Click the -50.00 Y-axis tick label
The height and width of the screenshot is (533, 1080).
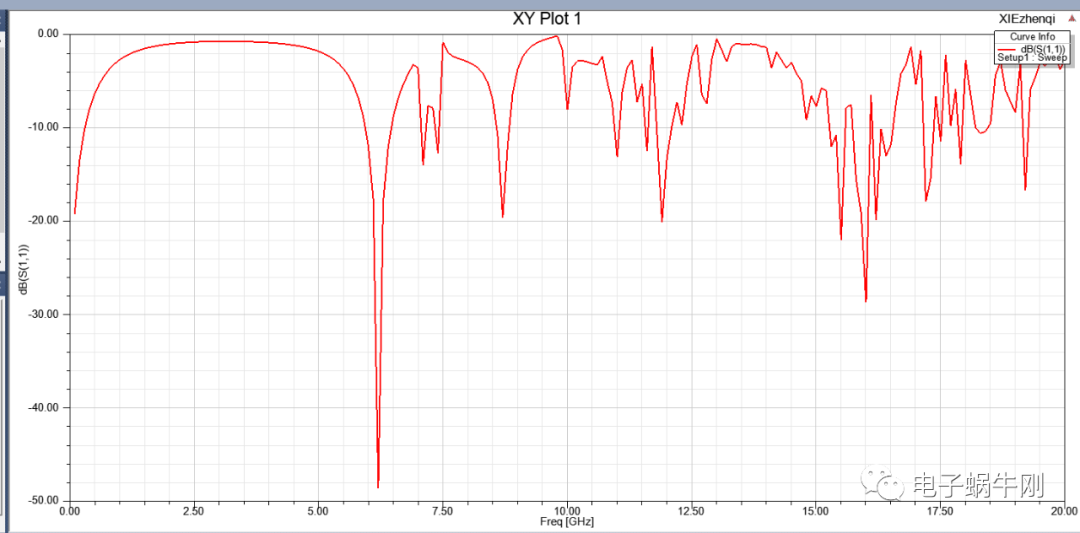(45, 500)
